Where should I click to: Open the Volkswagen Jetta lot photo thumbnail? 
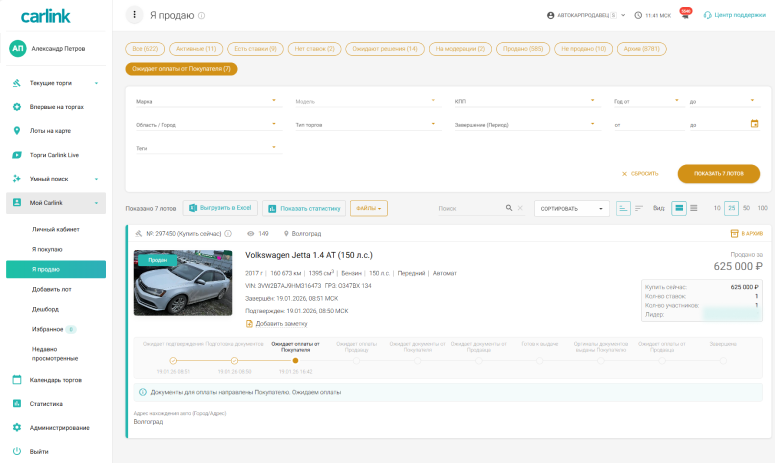click(x=183, y=282)
